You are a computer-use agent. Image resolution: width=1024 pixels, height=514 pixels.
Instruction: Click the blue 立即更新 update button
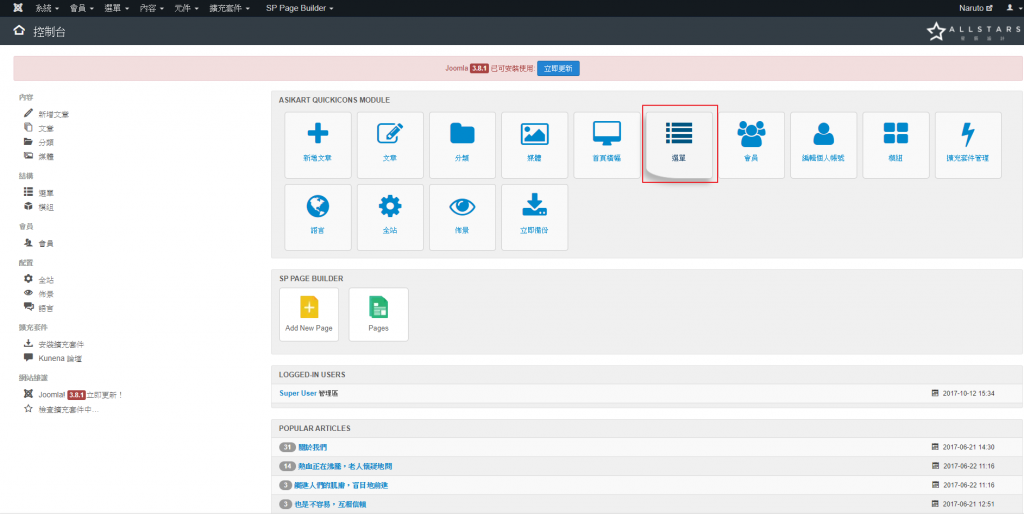tap(558, 68)
